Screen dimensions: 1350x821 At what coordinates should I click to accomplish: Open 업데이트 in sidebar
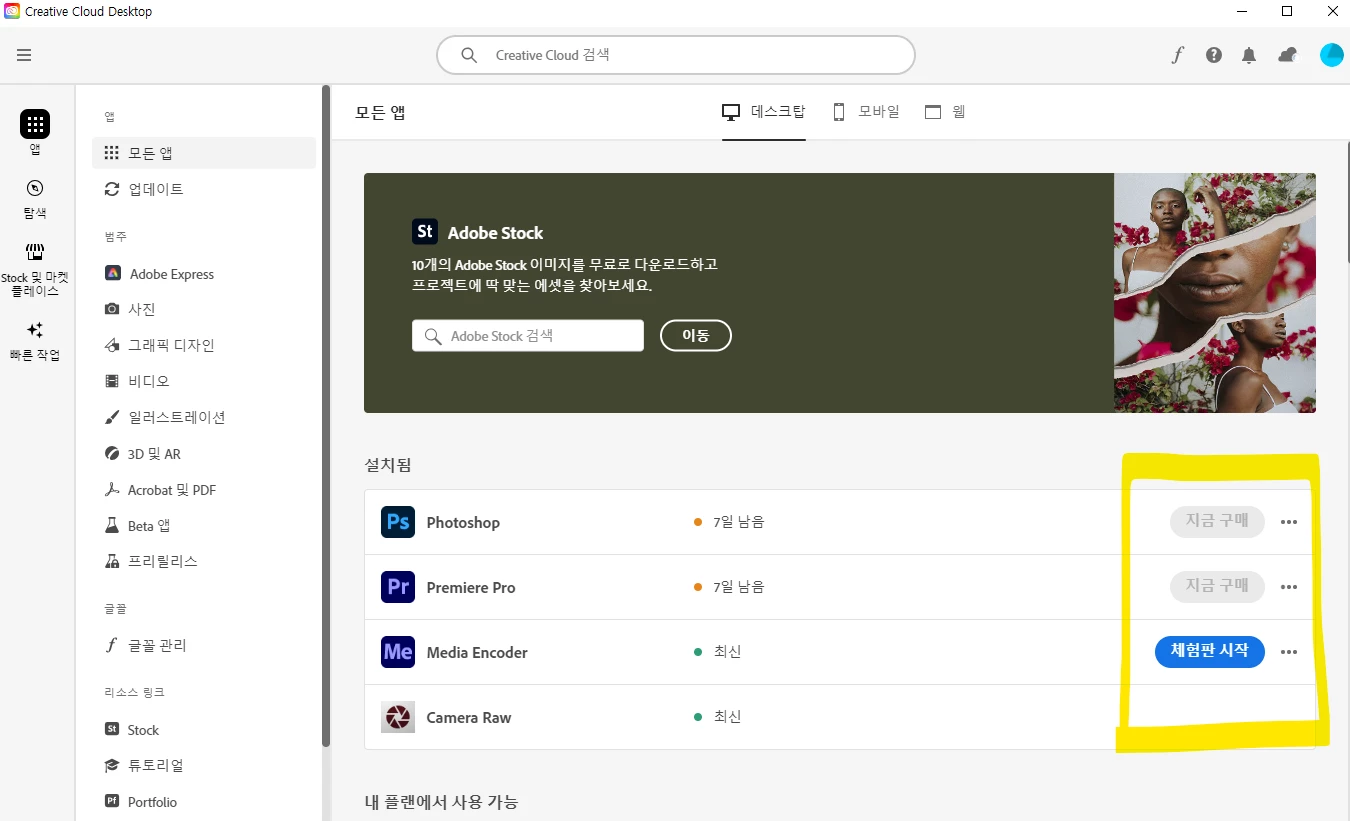(204, 189)
